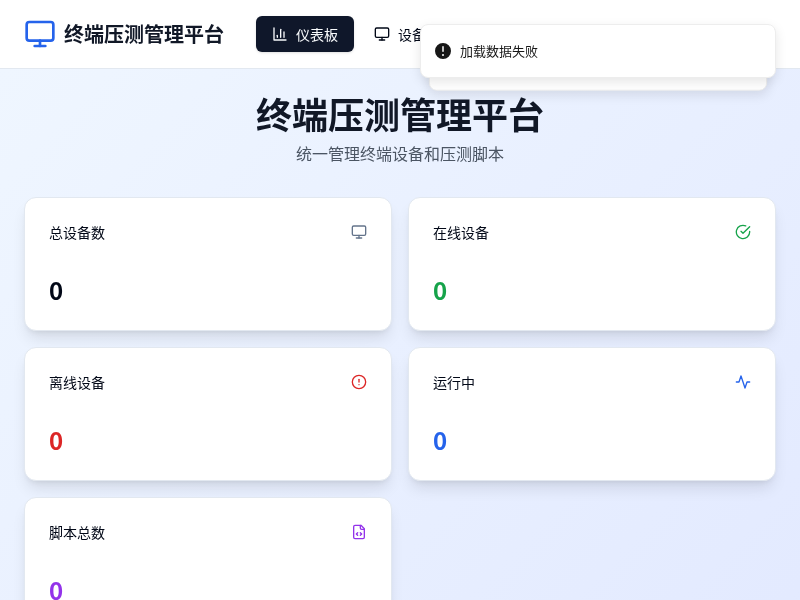Viewport: 800px width, 600px height.
Task: Open the 仪表板 dashboard tab
Action: point(305,34)
